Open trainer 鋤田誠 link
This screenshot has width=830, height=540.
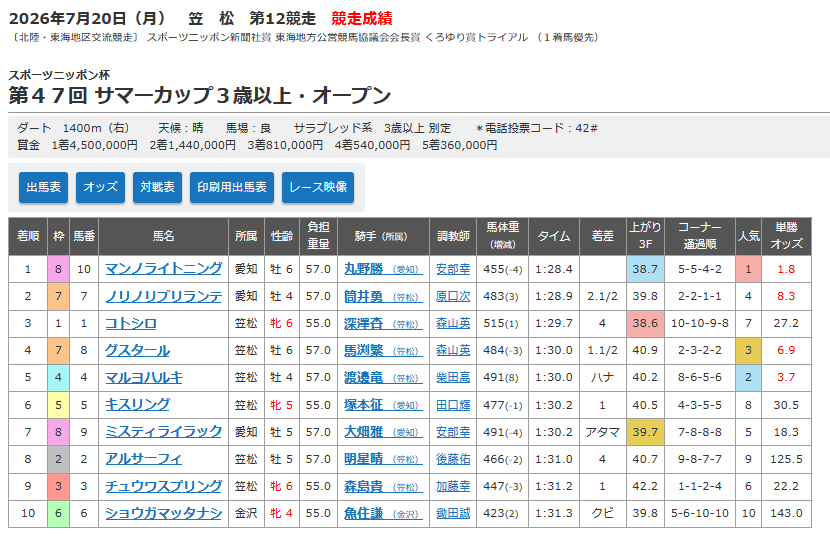[453, 514]
